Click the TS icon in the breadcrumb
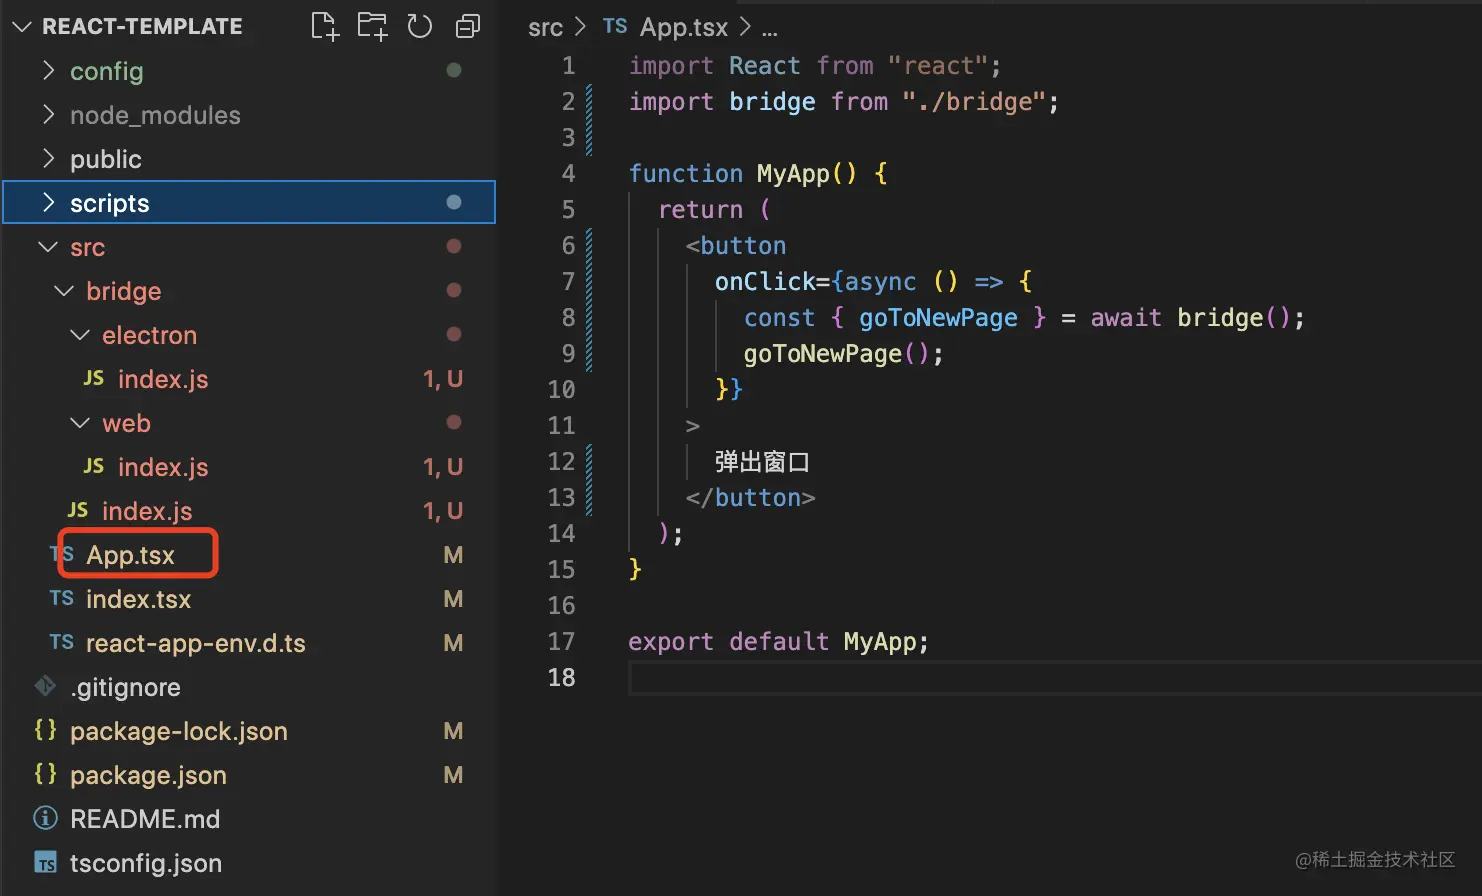Screen dimensions: 1482x896 [615, 27]
